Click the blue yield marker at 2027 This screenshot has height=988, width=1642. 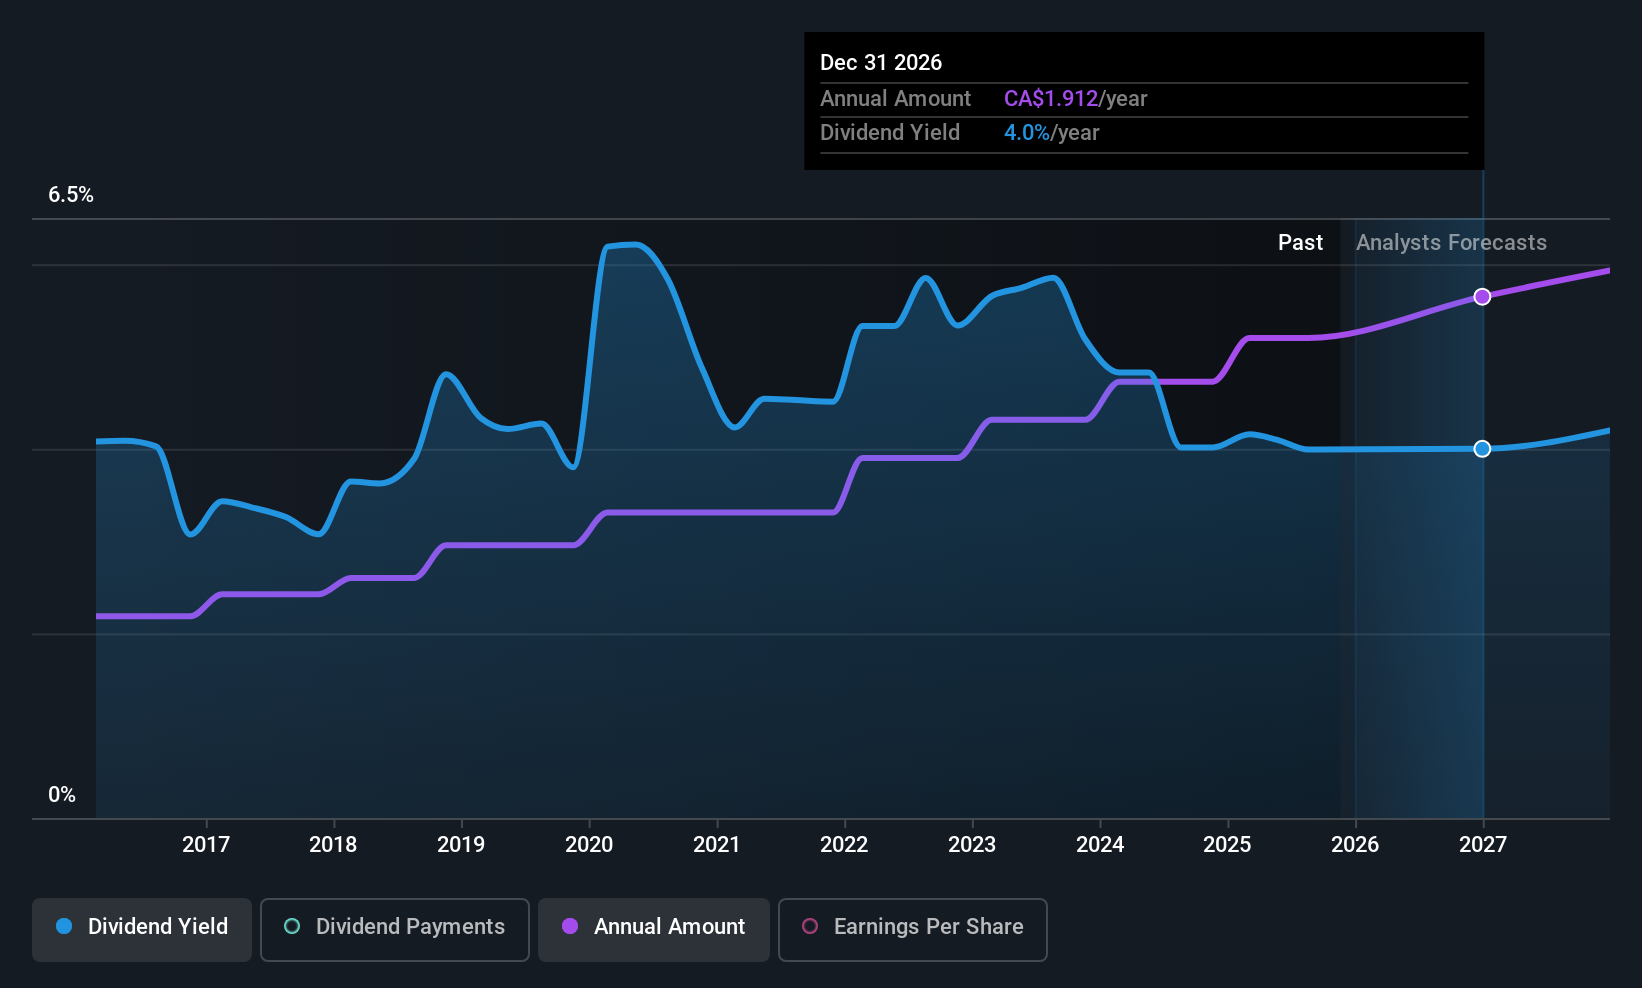(x=1482, y=449)
